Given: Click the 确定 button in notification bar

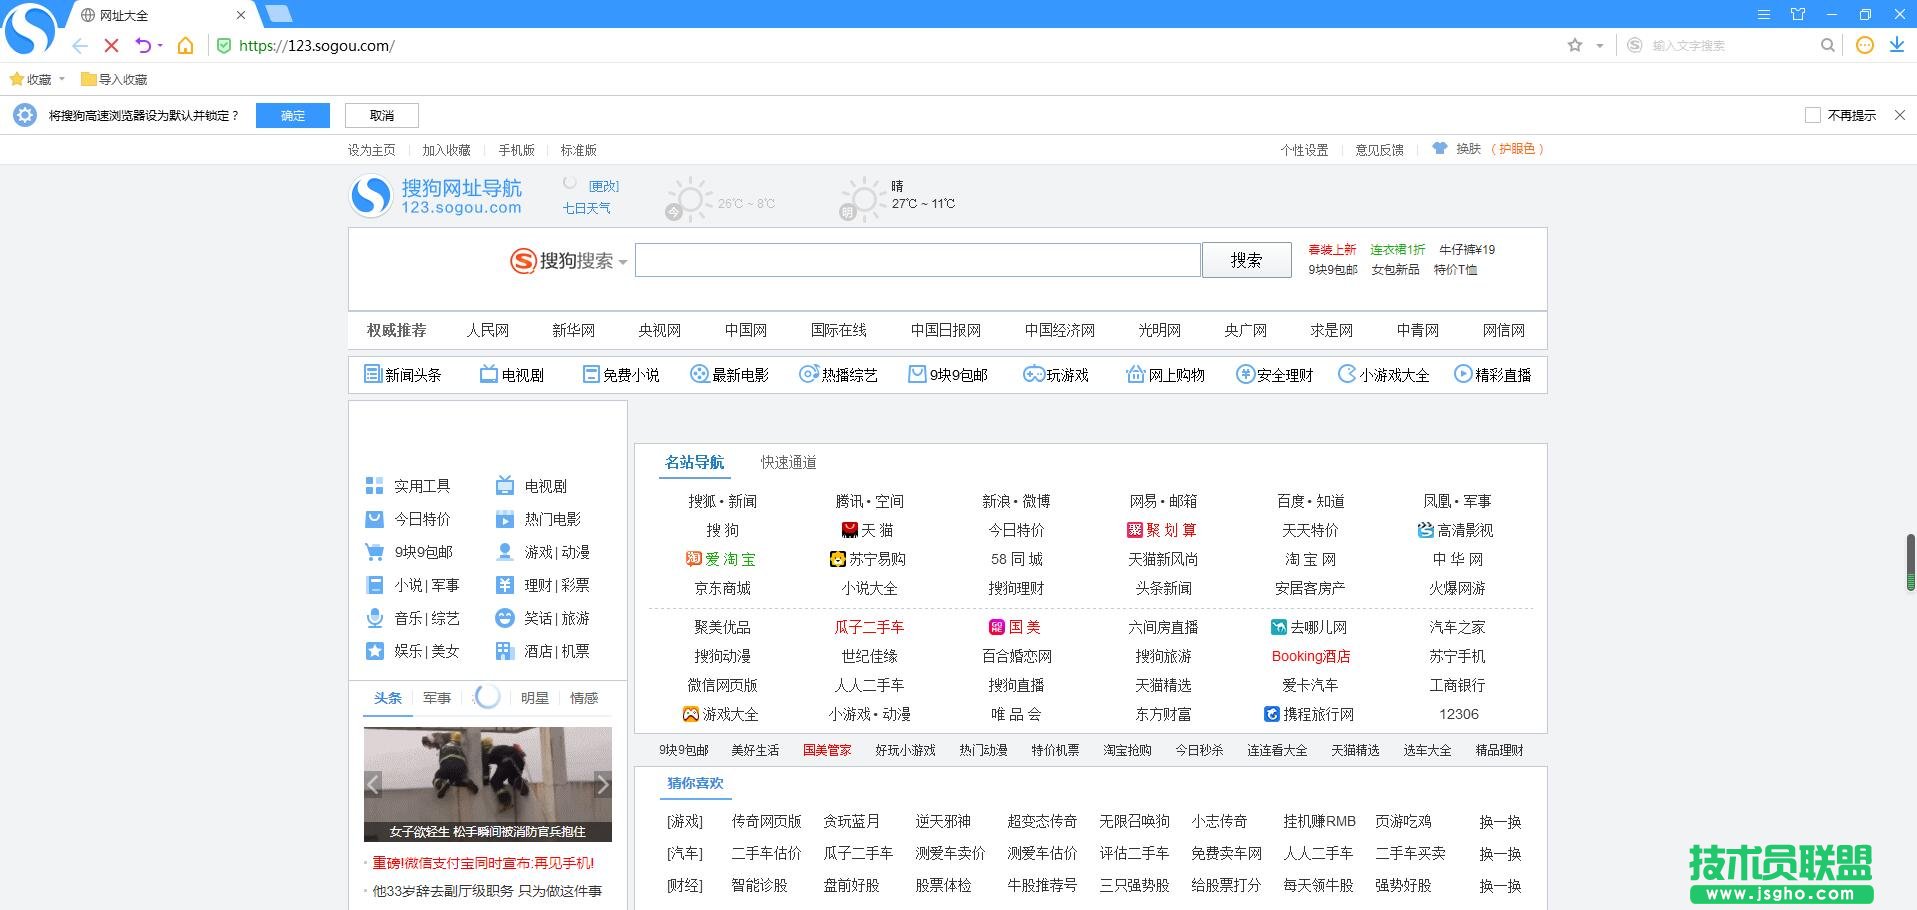Looking at the screenshot, I should (x=292, y=115).
